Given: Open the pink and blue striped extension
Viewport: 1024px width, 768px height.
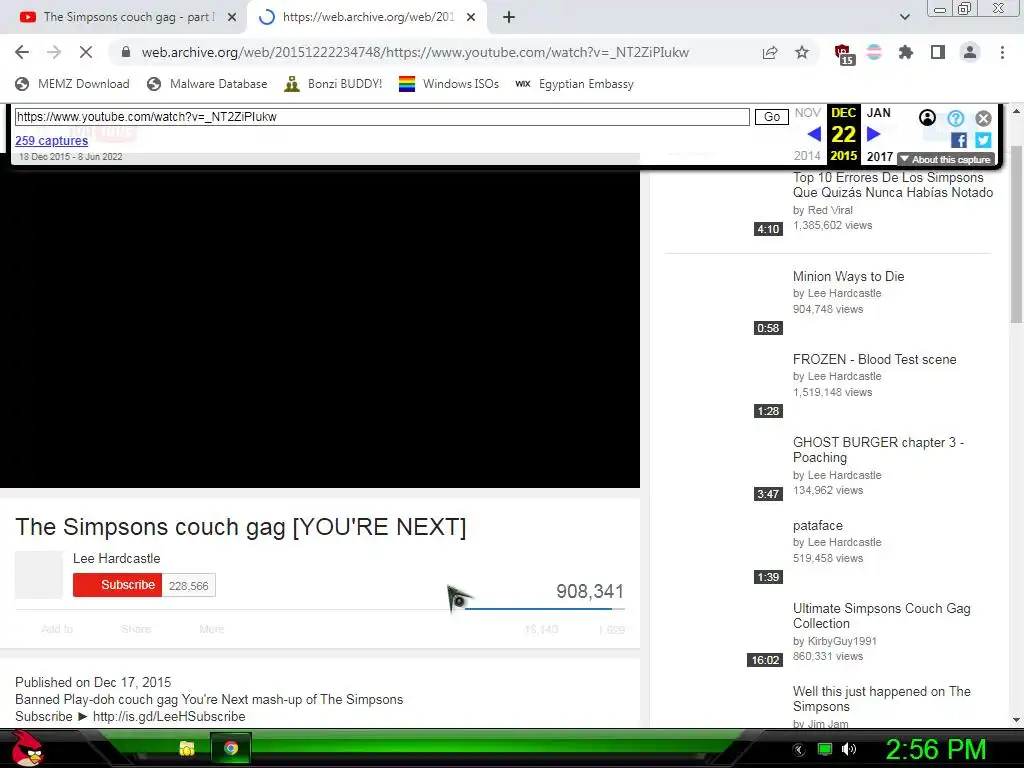Looking at the screenshot, I should [874, 52].
